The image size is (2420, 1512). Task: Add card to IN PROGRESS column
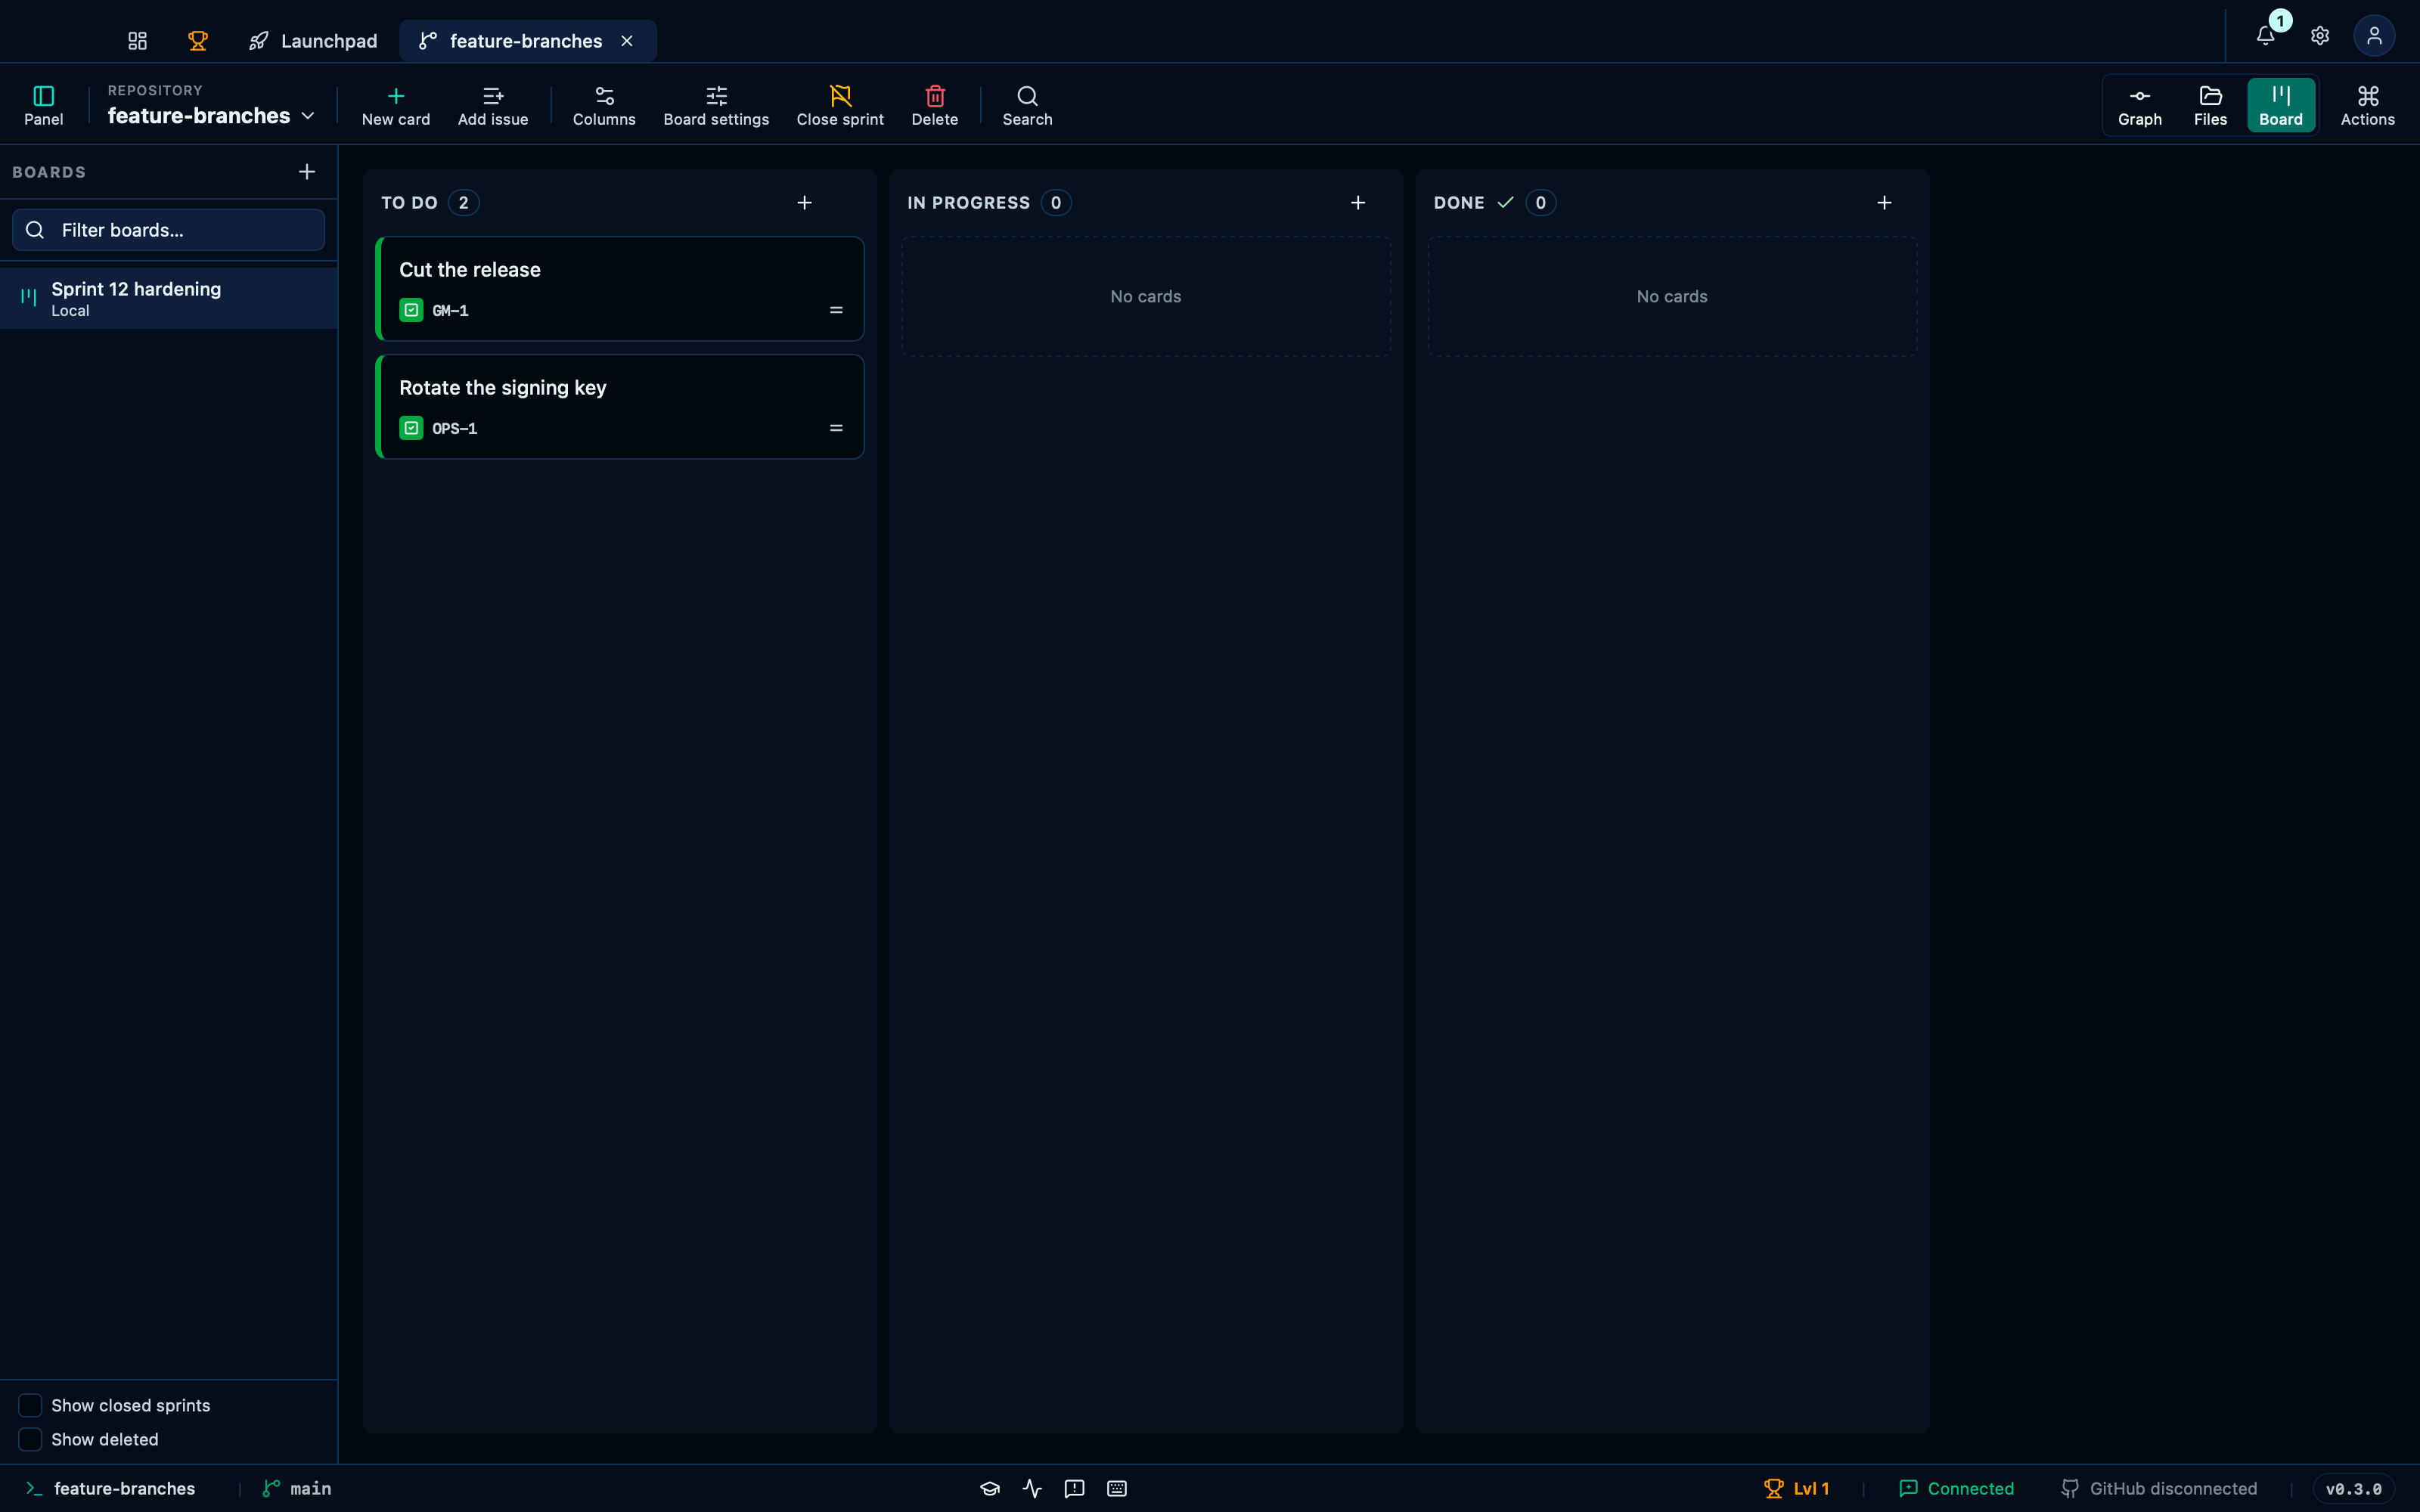1358,203
